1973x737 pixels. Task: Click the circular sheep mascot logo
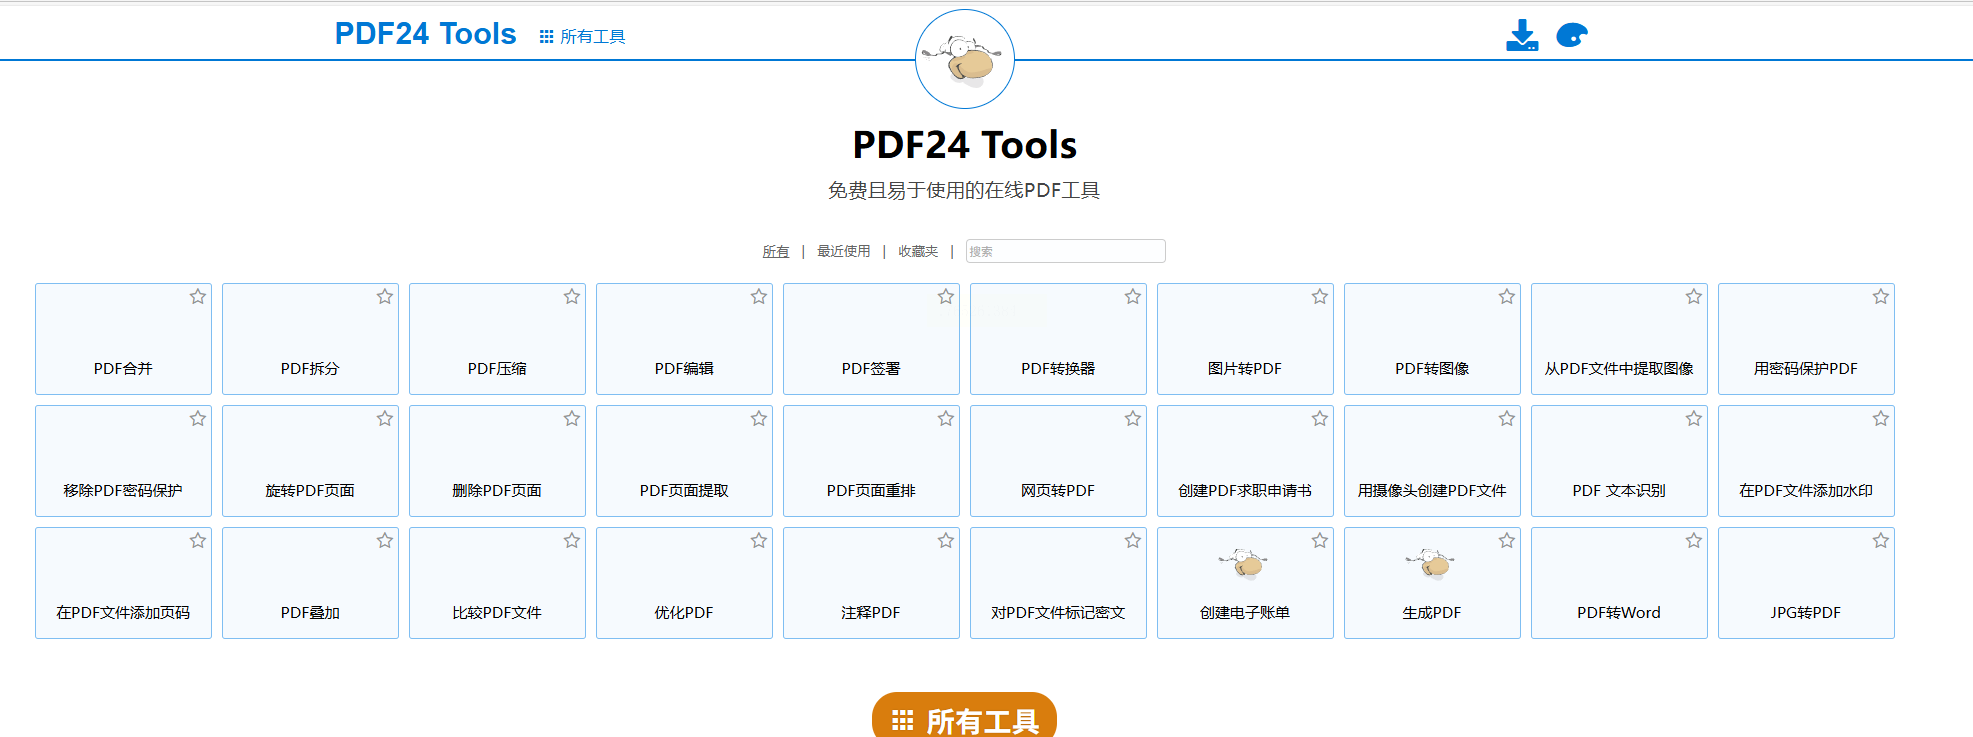pos(965,59)
